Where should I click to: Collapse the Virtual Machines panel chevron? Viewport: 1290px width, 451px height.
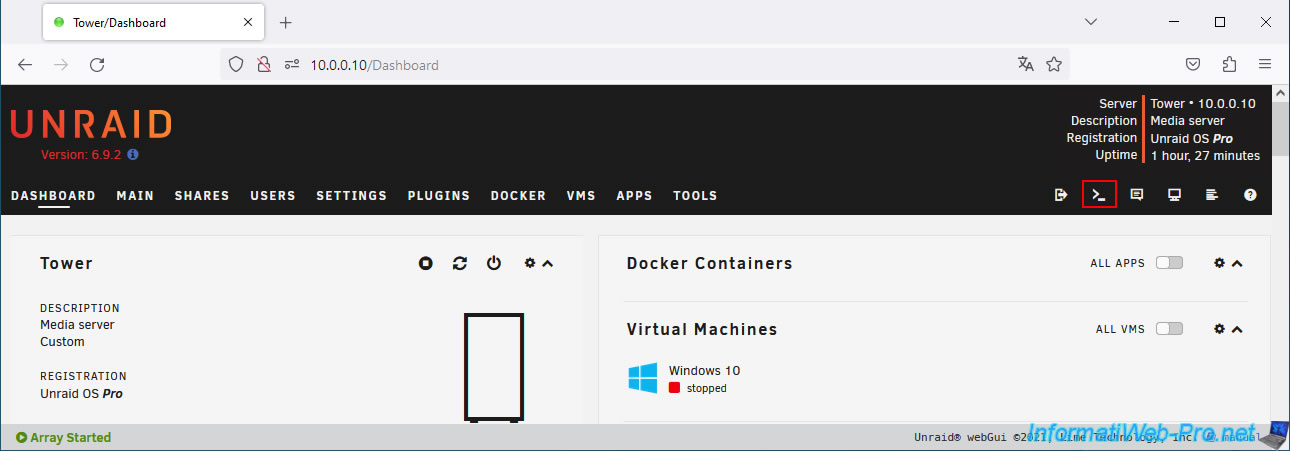(x=1237, y=329)
